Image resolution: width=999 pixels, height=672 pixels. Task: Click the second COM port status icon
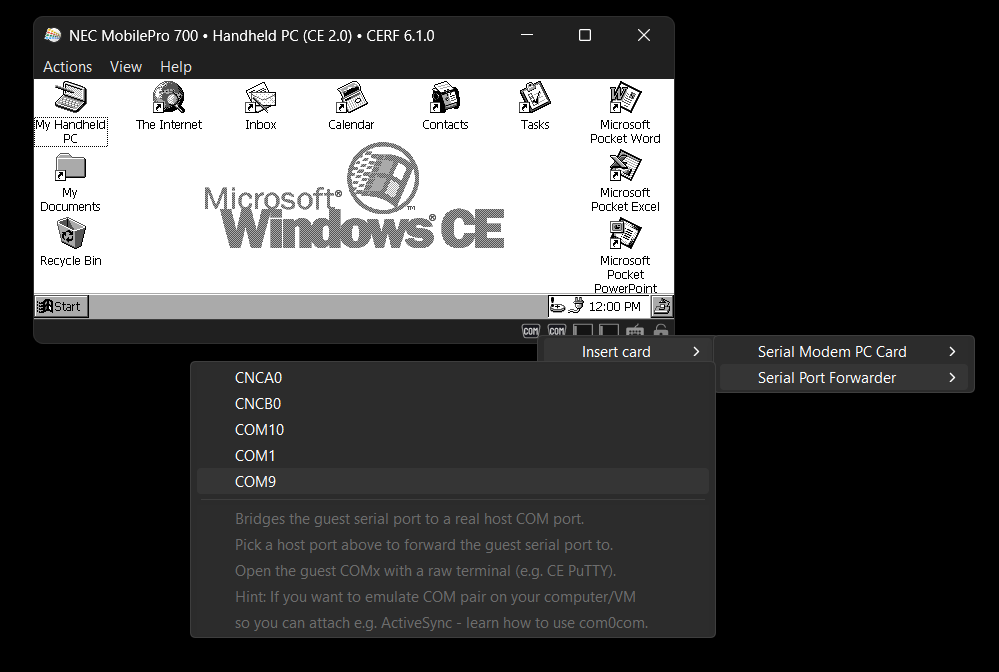click(x=557, y=331)
